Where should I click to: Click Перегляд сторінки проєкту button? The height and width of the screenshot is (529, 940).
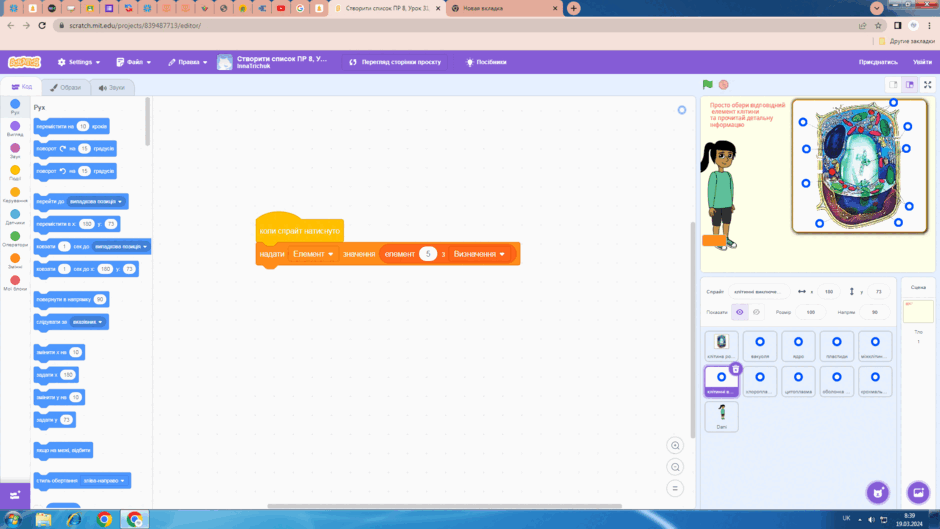[395, 62]
